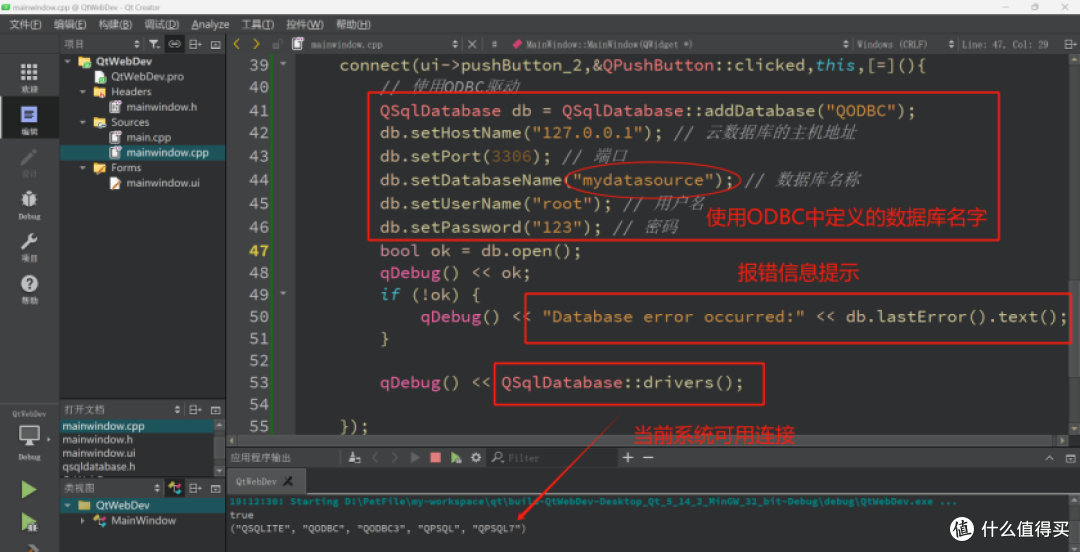Open application output settings gear
The image size is (1080, 552).
tap(475, 458)
